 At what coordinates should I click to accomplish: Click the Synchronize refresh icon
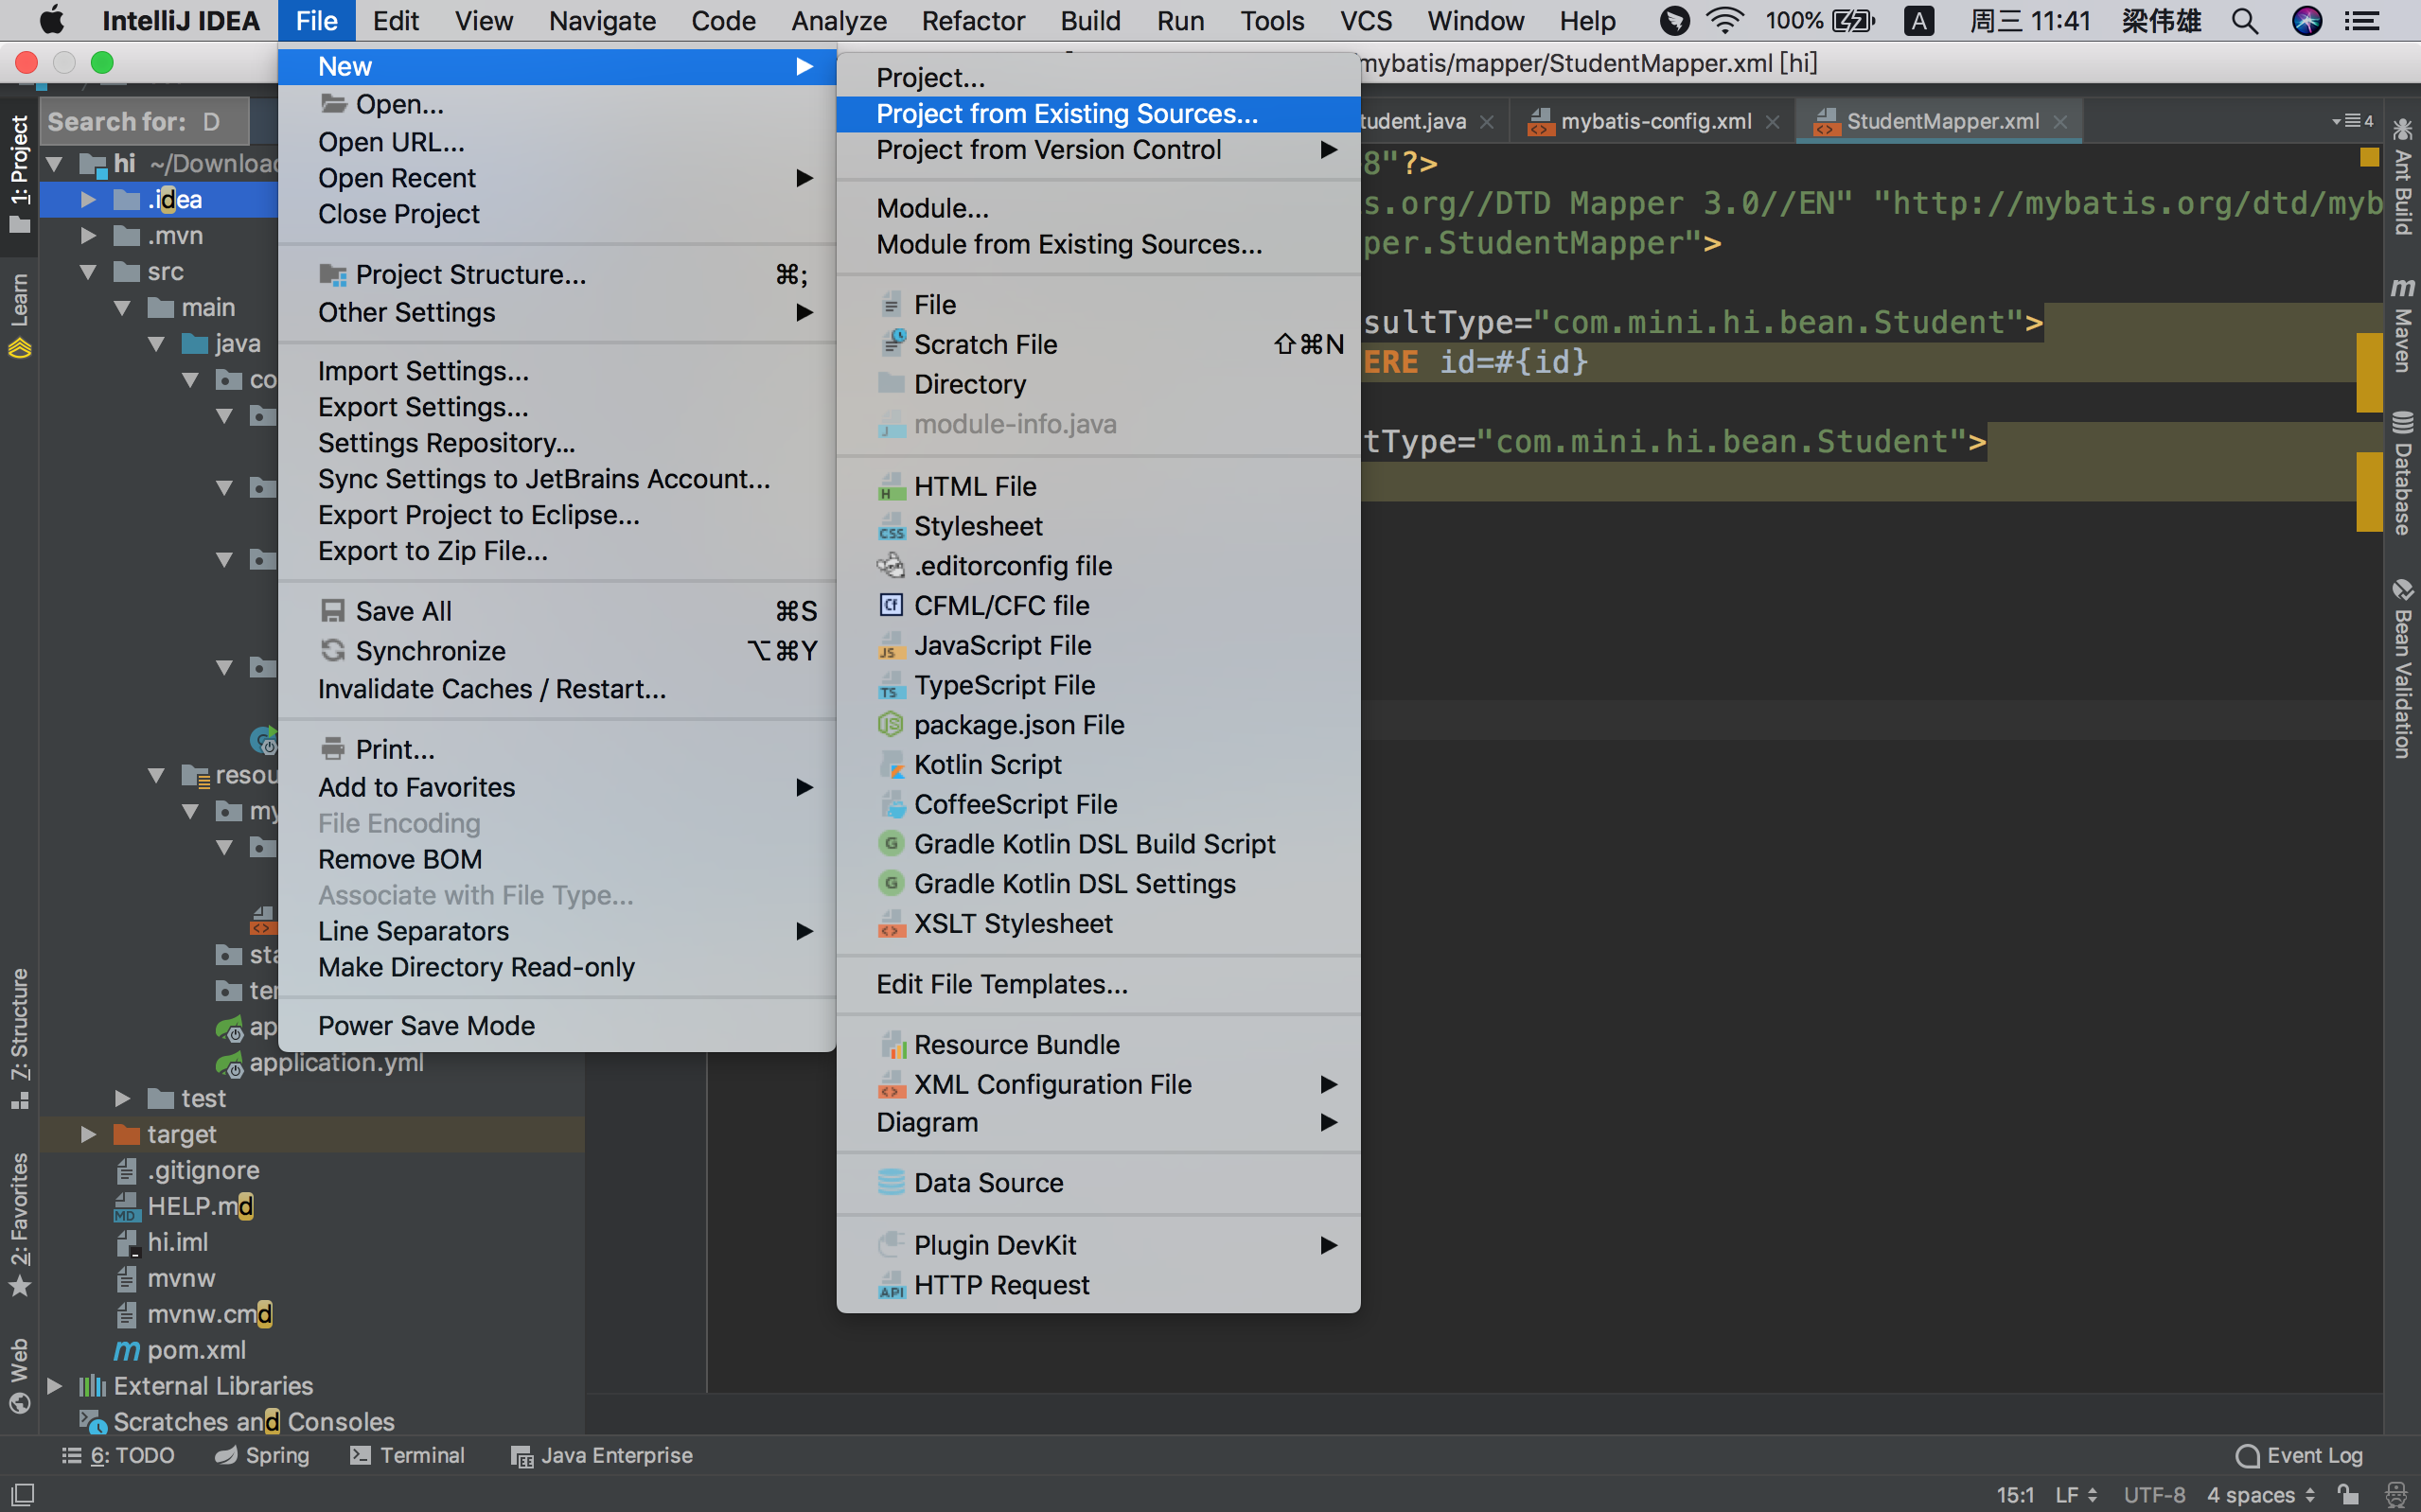point(332,651)
